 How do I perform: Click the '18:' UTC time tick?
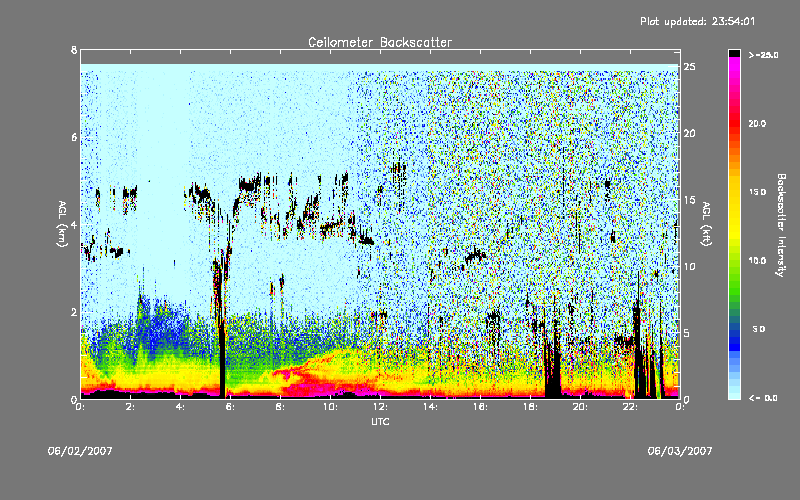530,407
